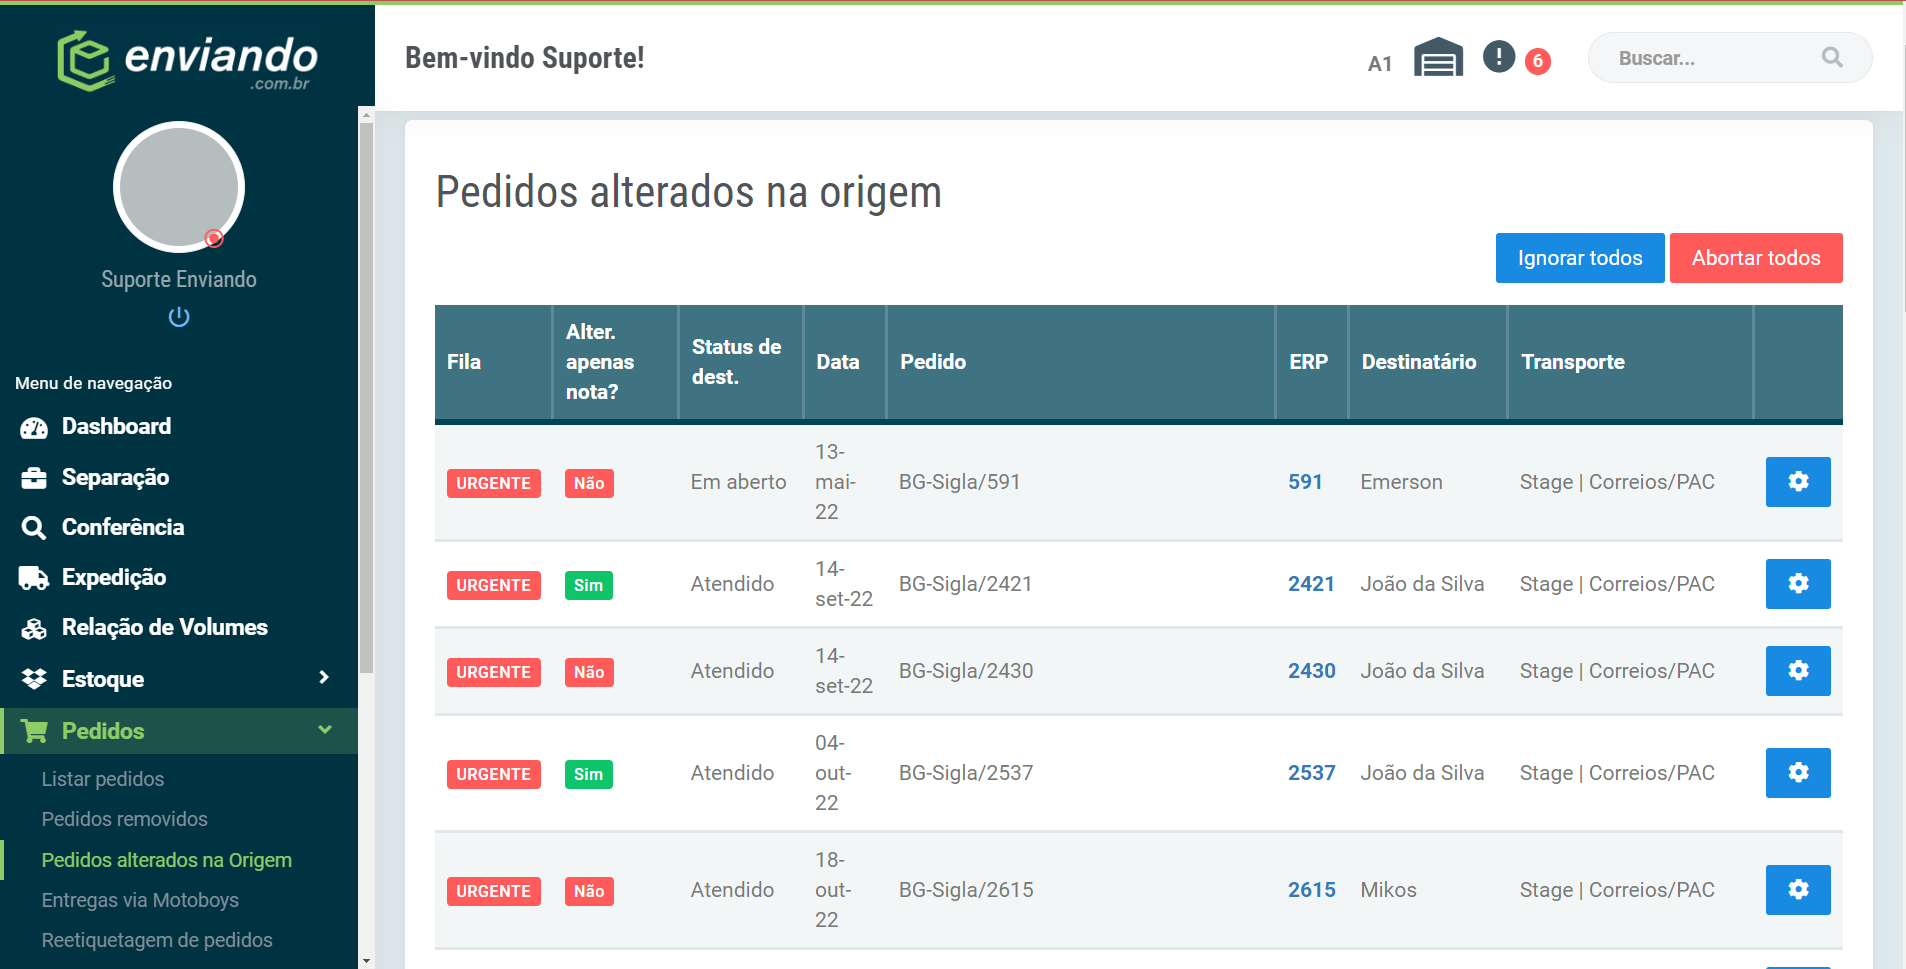Click the search magnifier icon
Viewport: 1906px width, 969px height.
tap(1831, 58)
